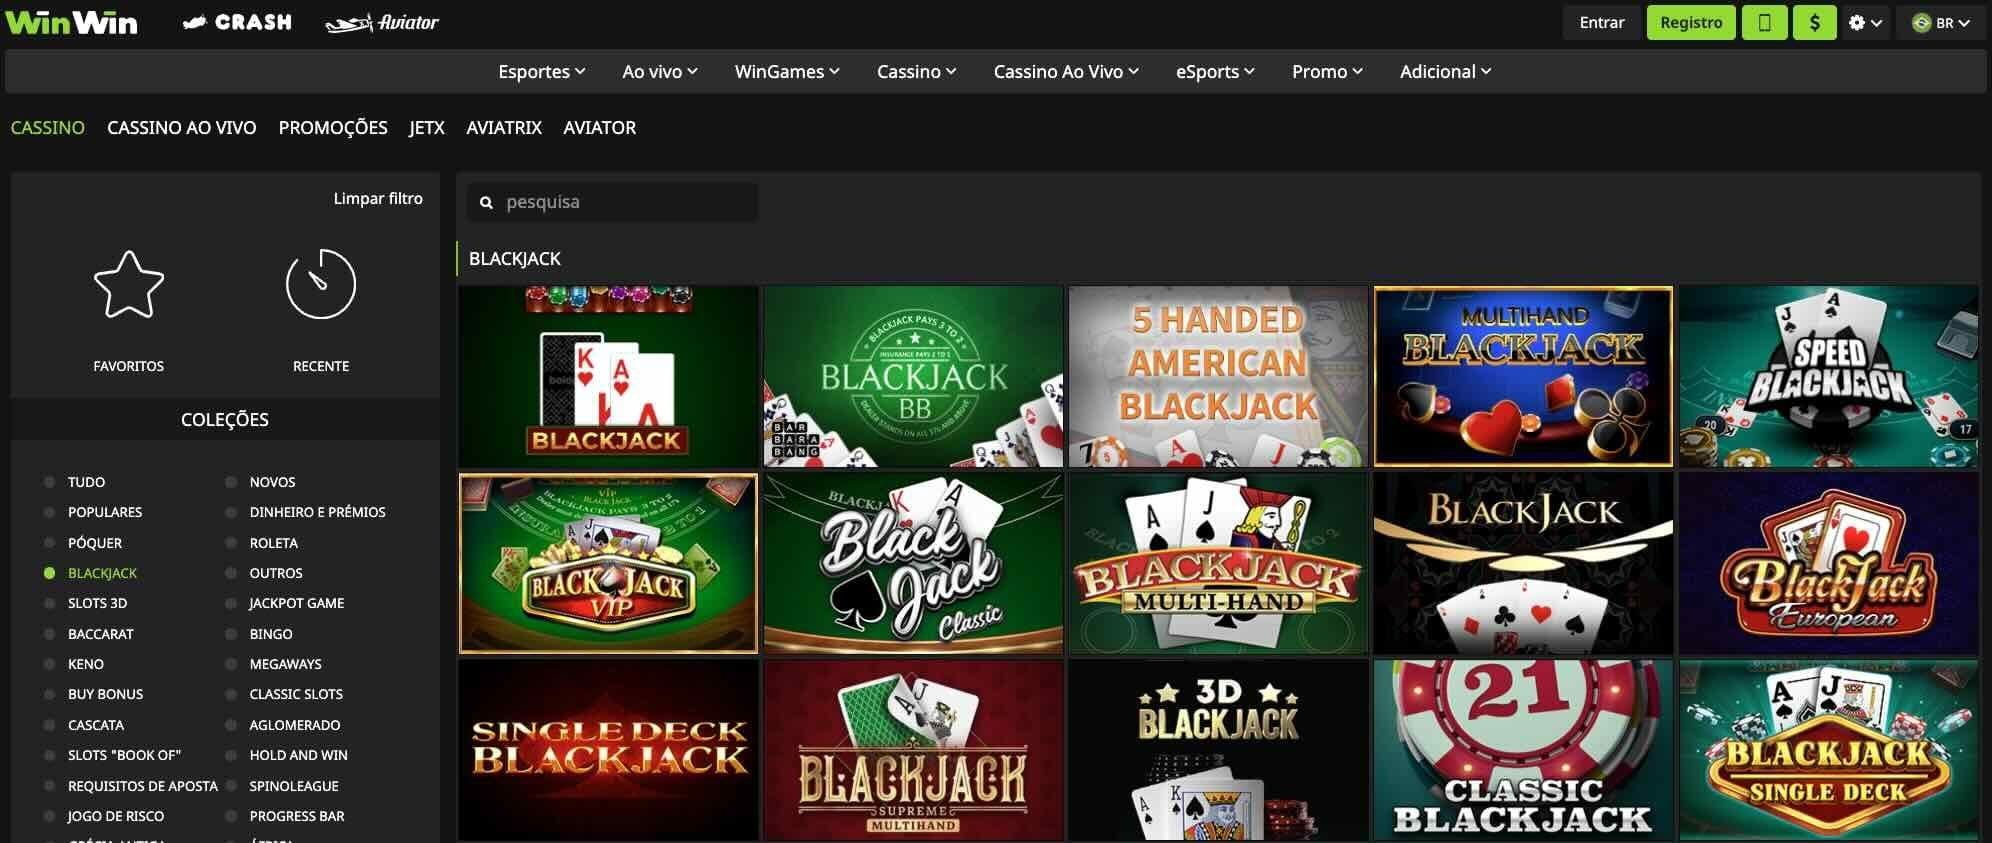Expand the Cassino dropdown menu
Screen dimensions: 1992x843
coord(917,71)
